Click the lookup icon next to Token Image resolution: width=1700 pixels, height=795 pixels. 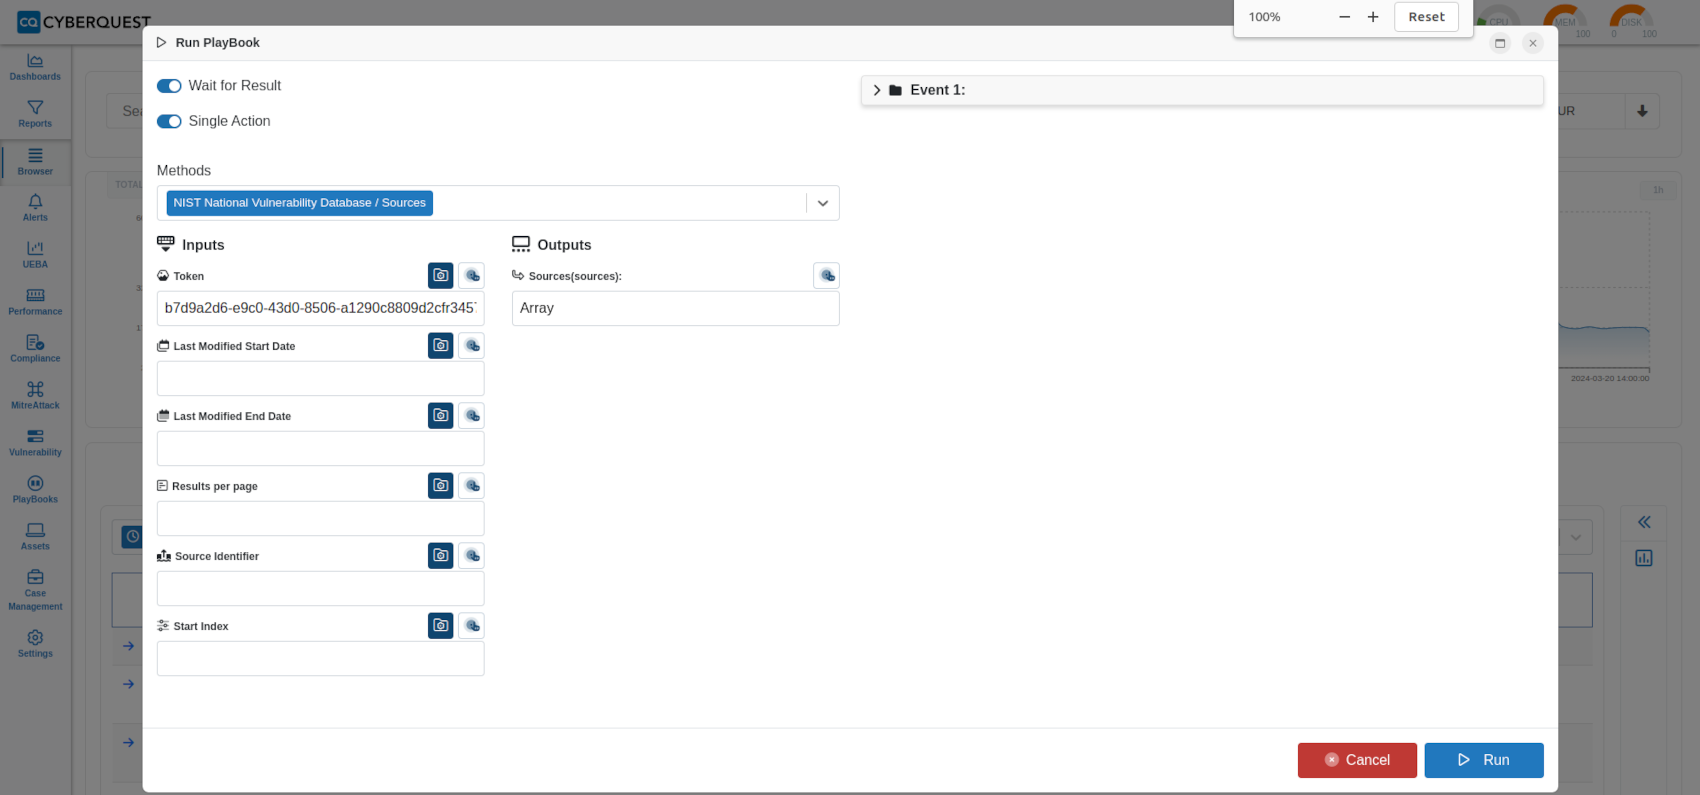(x=472, y=275)
